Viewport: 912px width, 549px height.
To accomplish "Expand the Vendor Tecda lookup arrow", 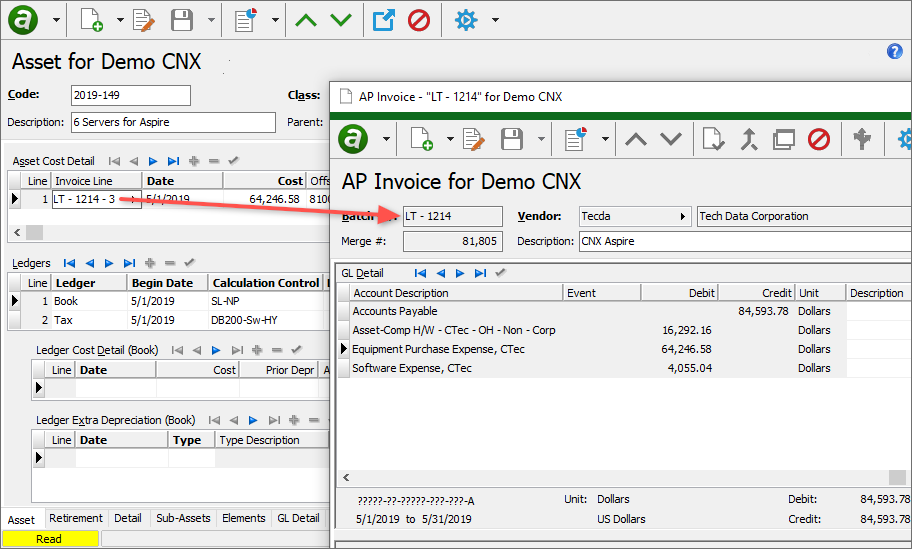I will [x=683, y=216].
